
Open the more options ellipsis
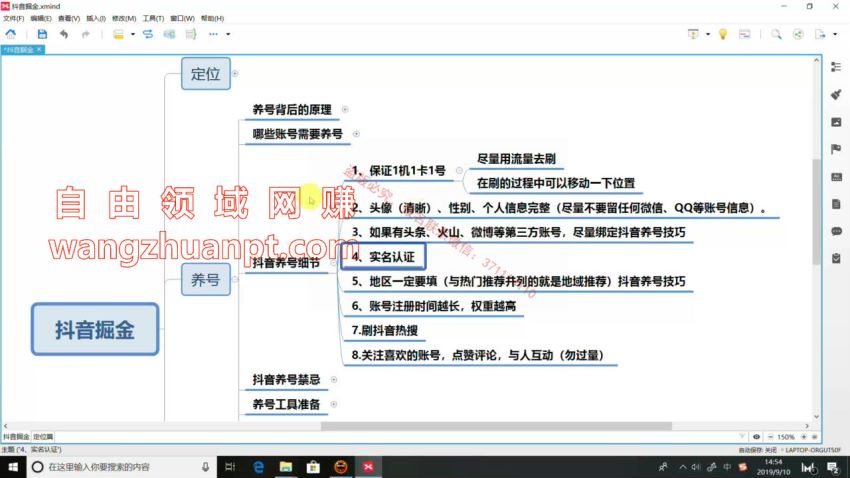pos(213,34)
